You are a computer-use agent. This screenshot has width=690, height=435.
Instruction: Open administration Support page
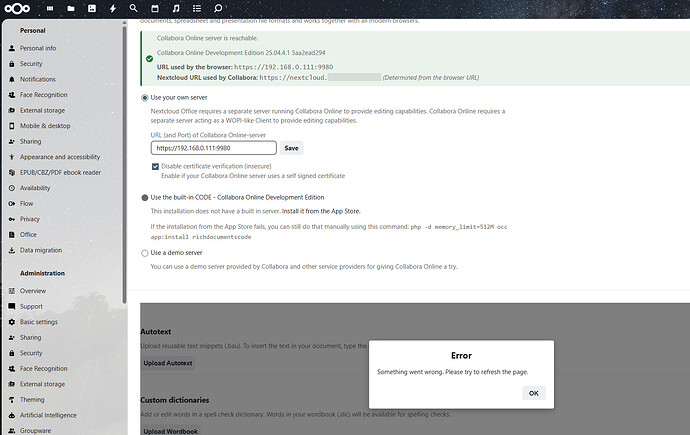point(31,307)
